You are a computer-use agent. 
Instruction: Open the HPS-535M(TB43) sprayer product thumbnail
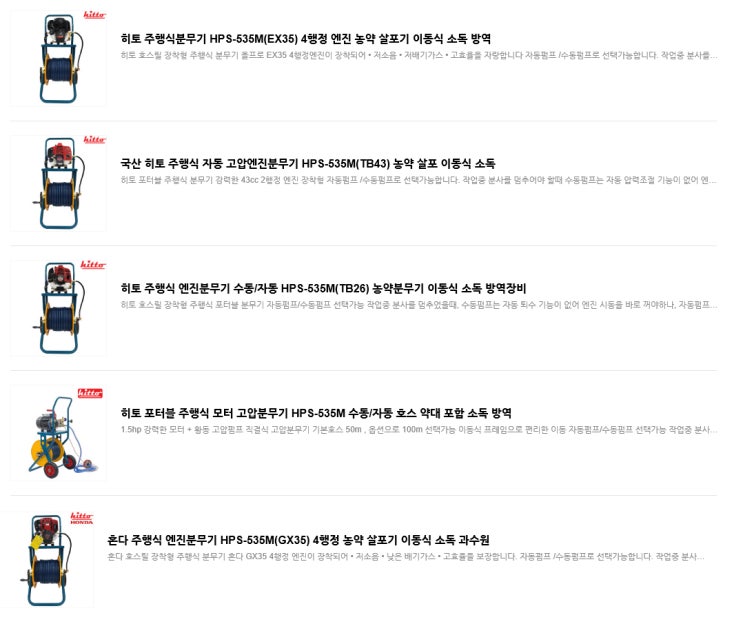pyautogui.click(x=58, y=183)
